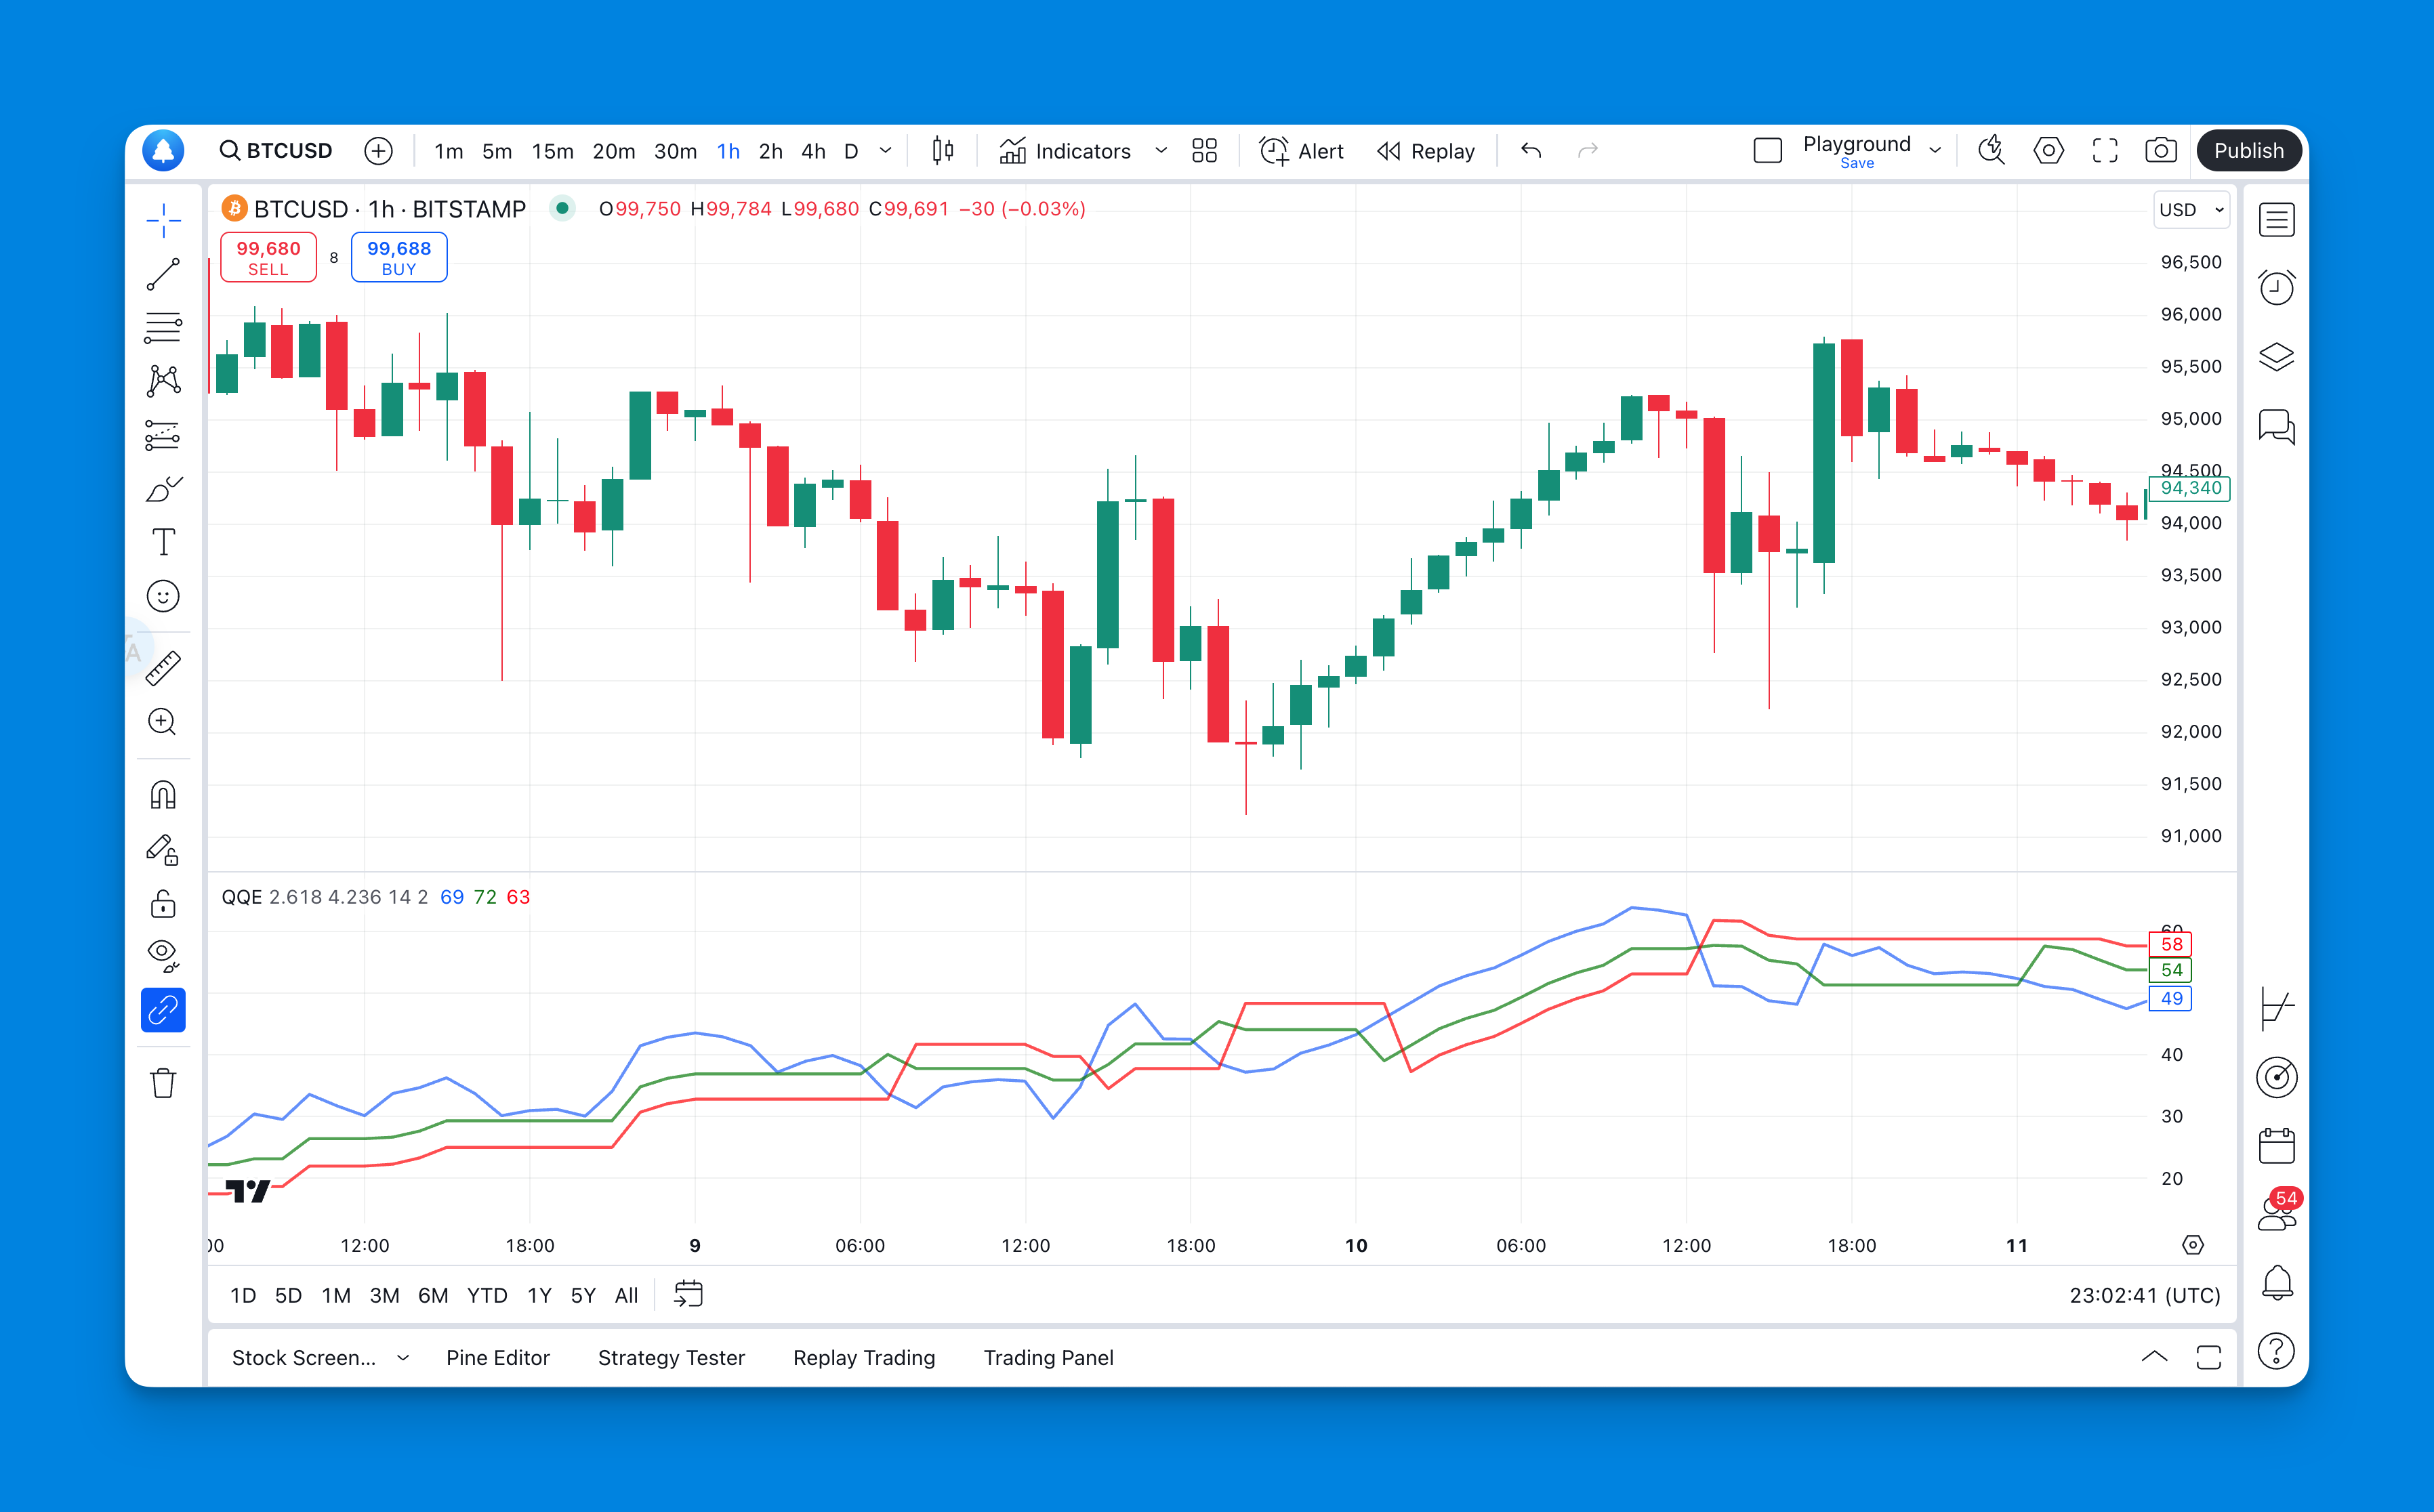Toggle magnet mode
The height and width of the screenshot is (1512, 2434).
(163, 796)
